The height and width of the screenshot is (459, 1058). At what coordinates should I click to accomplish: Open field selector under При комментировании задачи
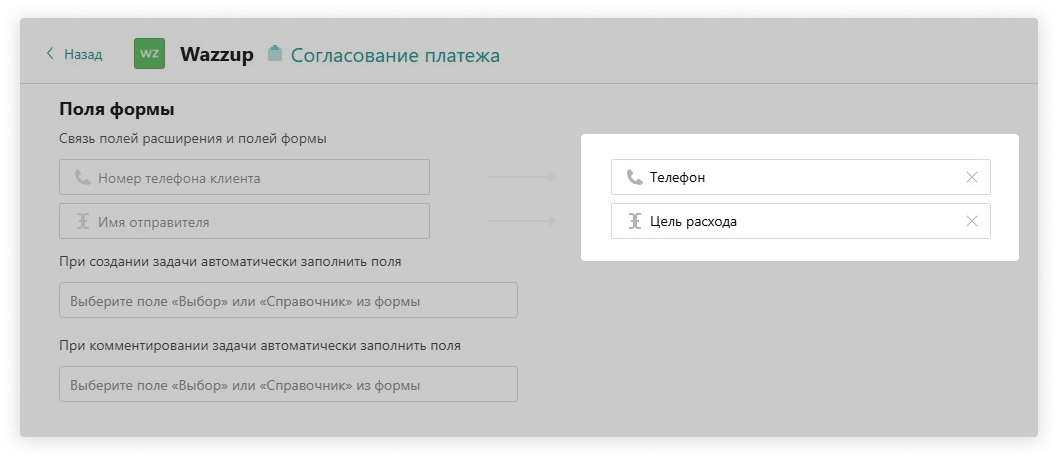(288, 384)
